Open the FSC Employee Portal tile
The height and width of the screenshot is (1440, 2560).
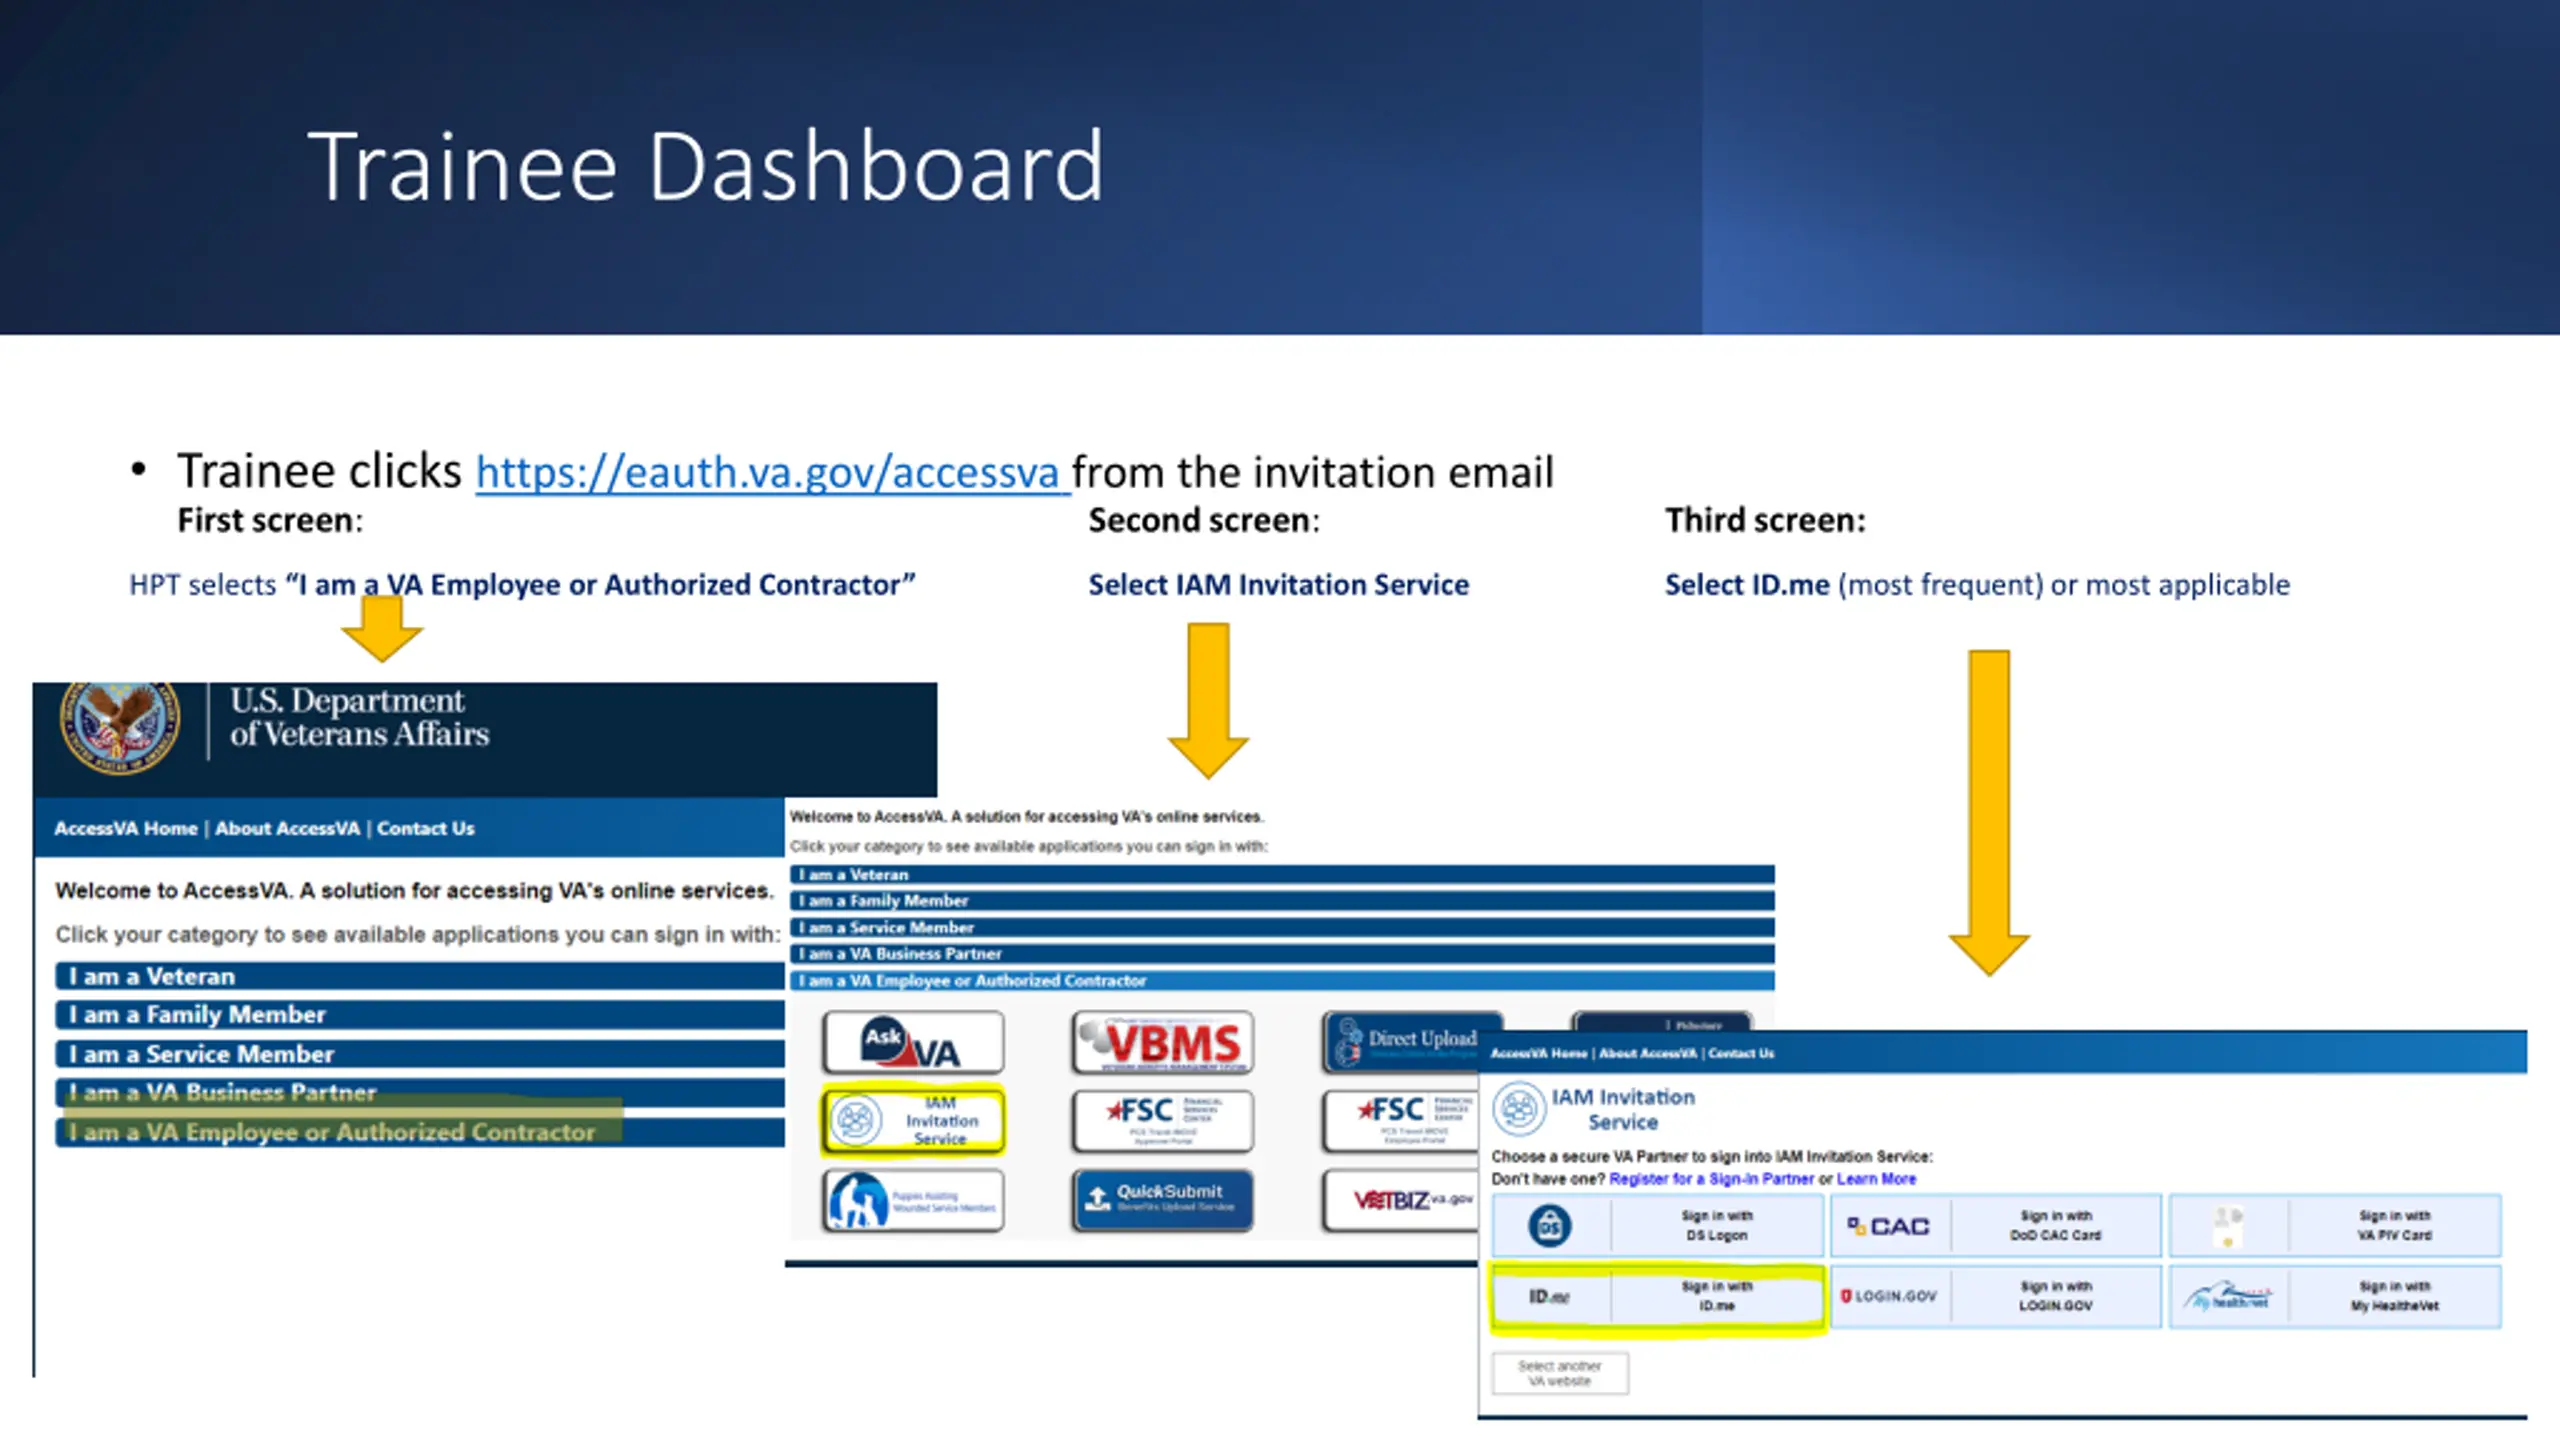1401,1121
